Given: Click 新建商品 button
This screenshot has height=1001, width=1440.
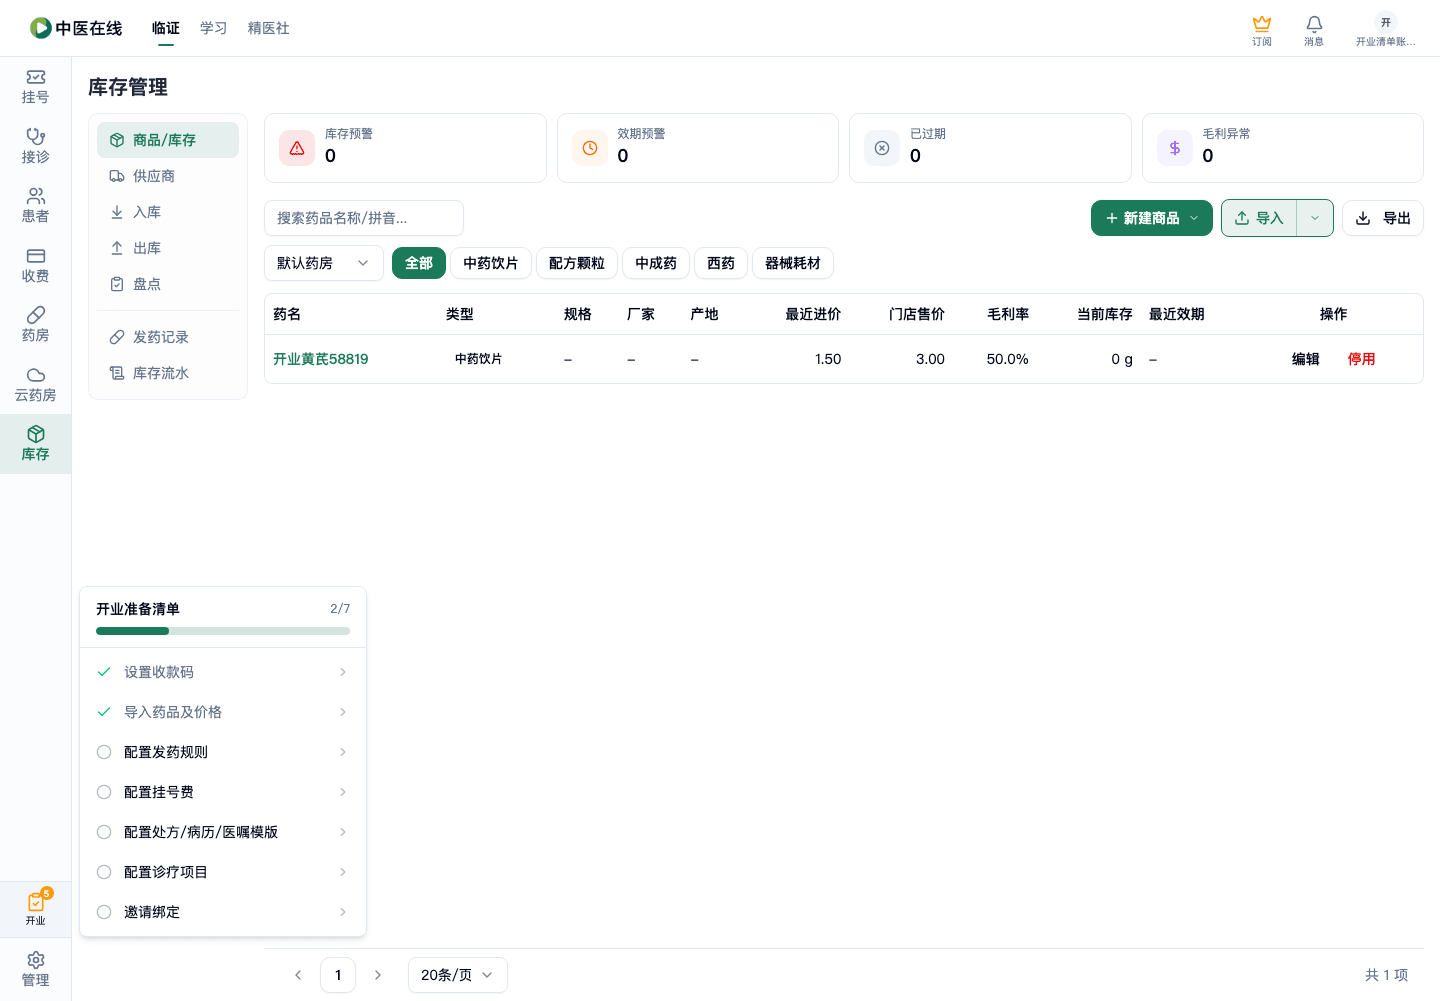Looking at the screenshot, I should pyautogui.click(x=1152, y=218).
